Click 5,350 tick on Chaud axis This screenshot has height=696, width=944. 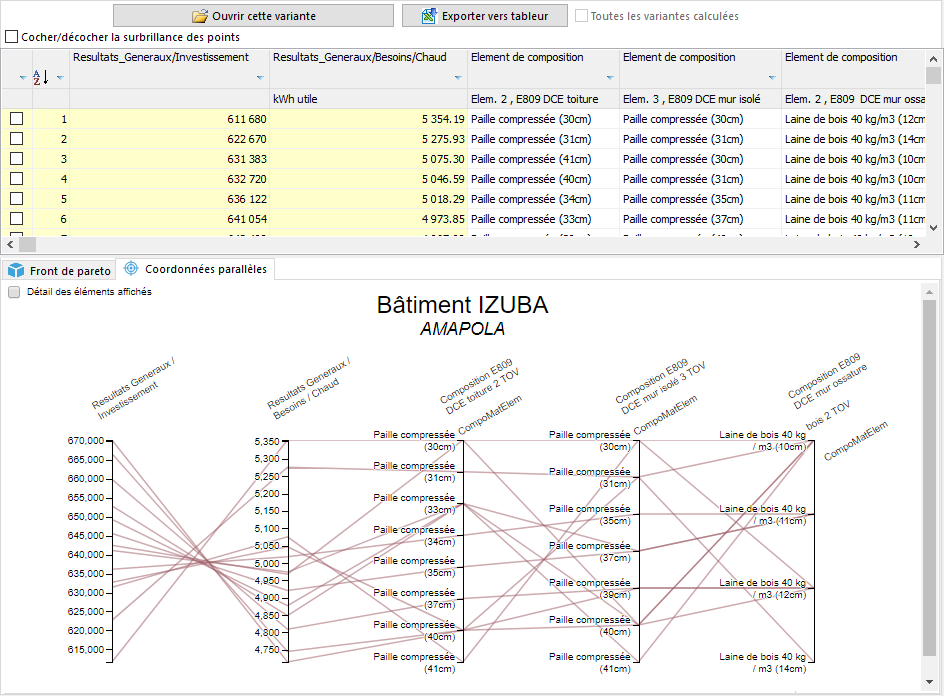tap(267, 441)
